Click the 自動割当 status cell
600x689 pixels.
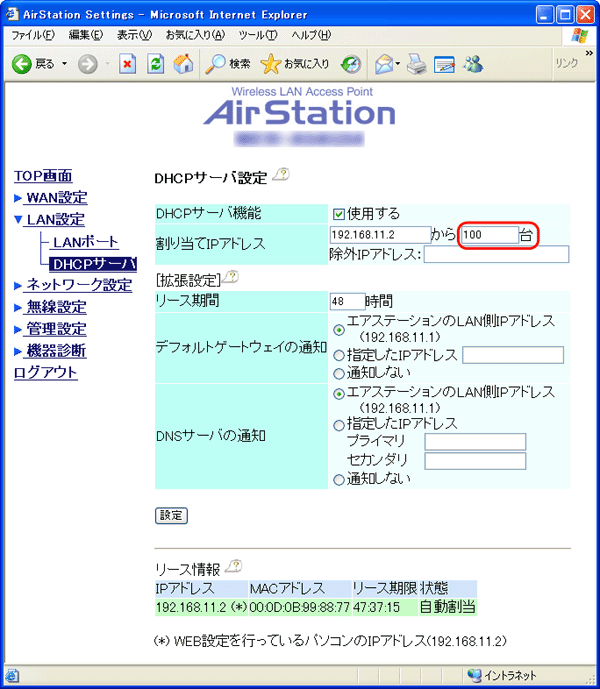click(447, 607)
